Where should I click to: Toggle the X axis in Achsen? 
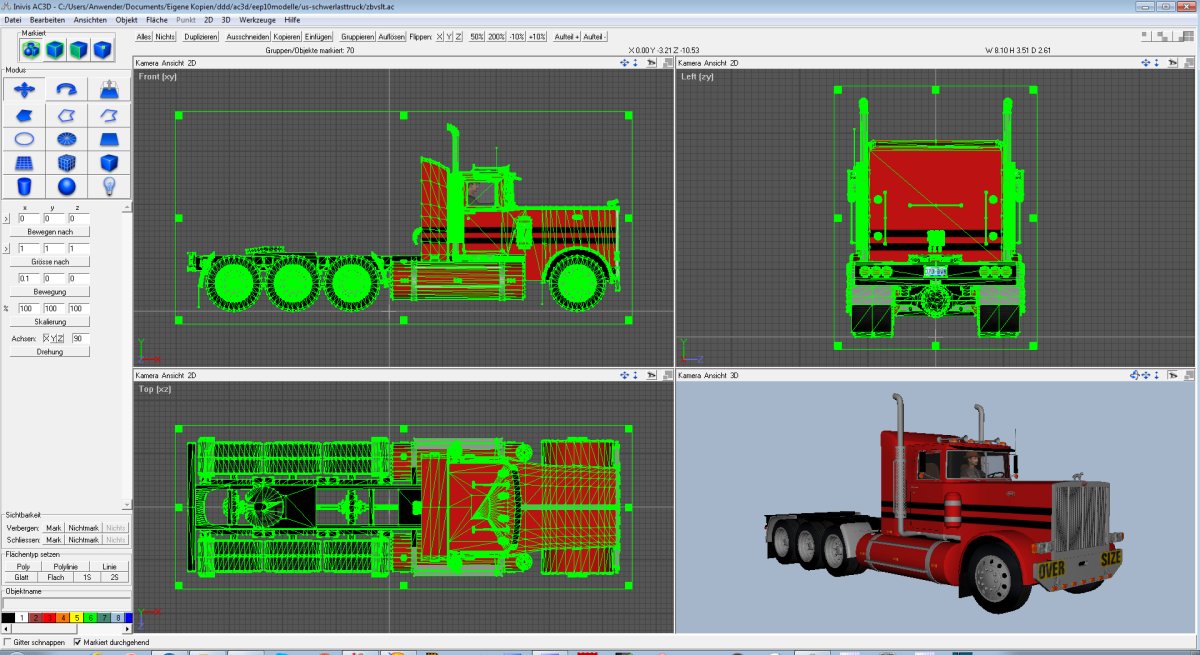(46, 339)
